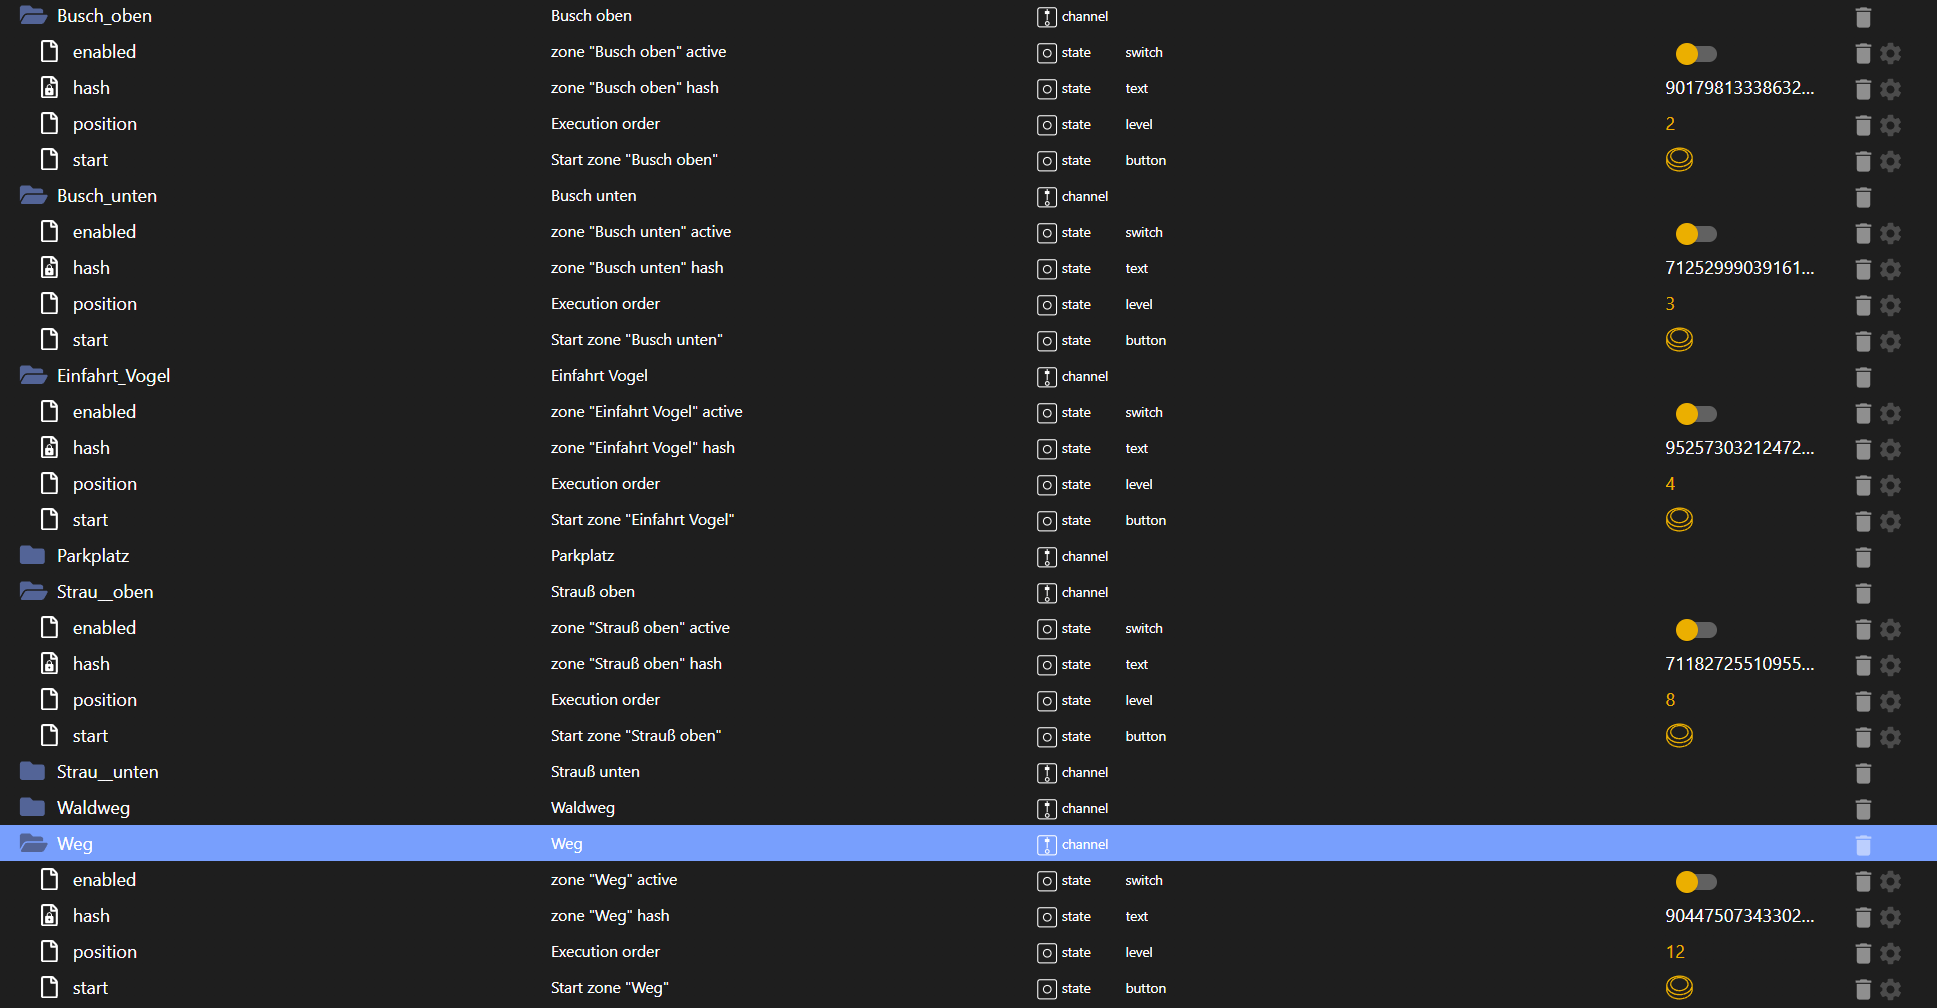Click the zone "Einfahrt Vogel" hash name
The width and height of the screenshot is (1937, 1008).
click(x=642, y=448)
